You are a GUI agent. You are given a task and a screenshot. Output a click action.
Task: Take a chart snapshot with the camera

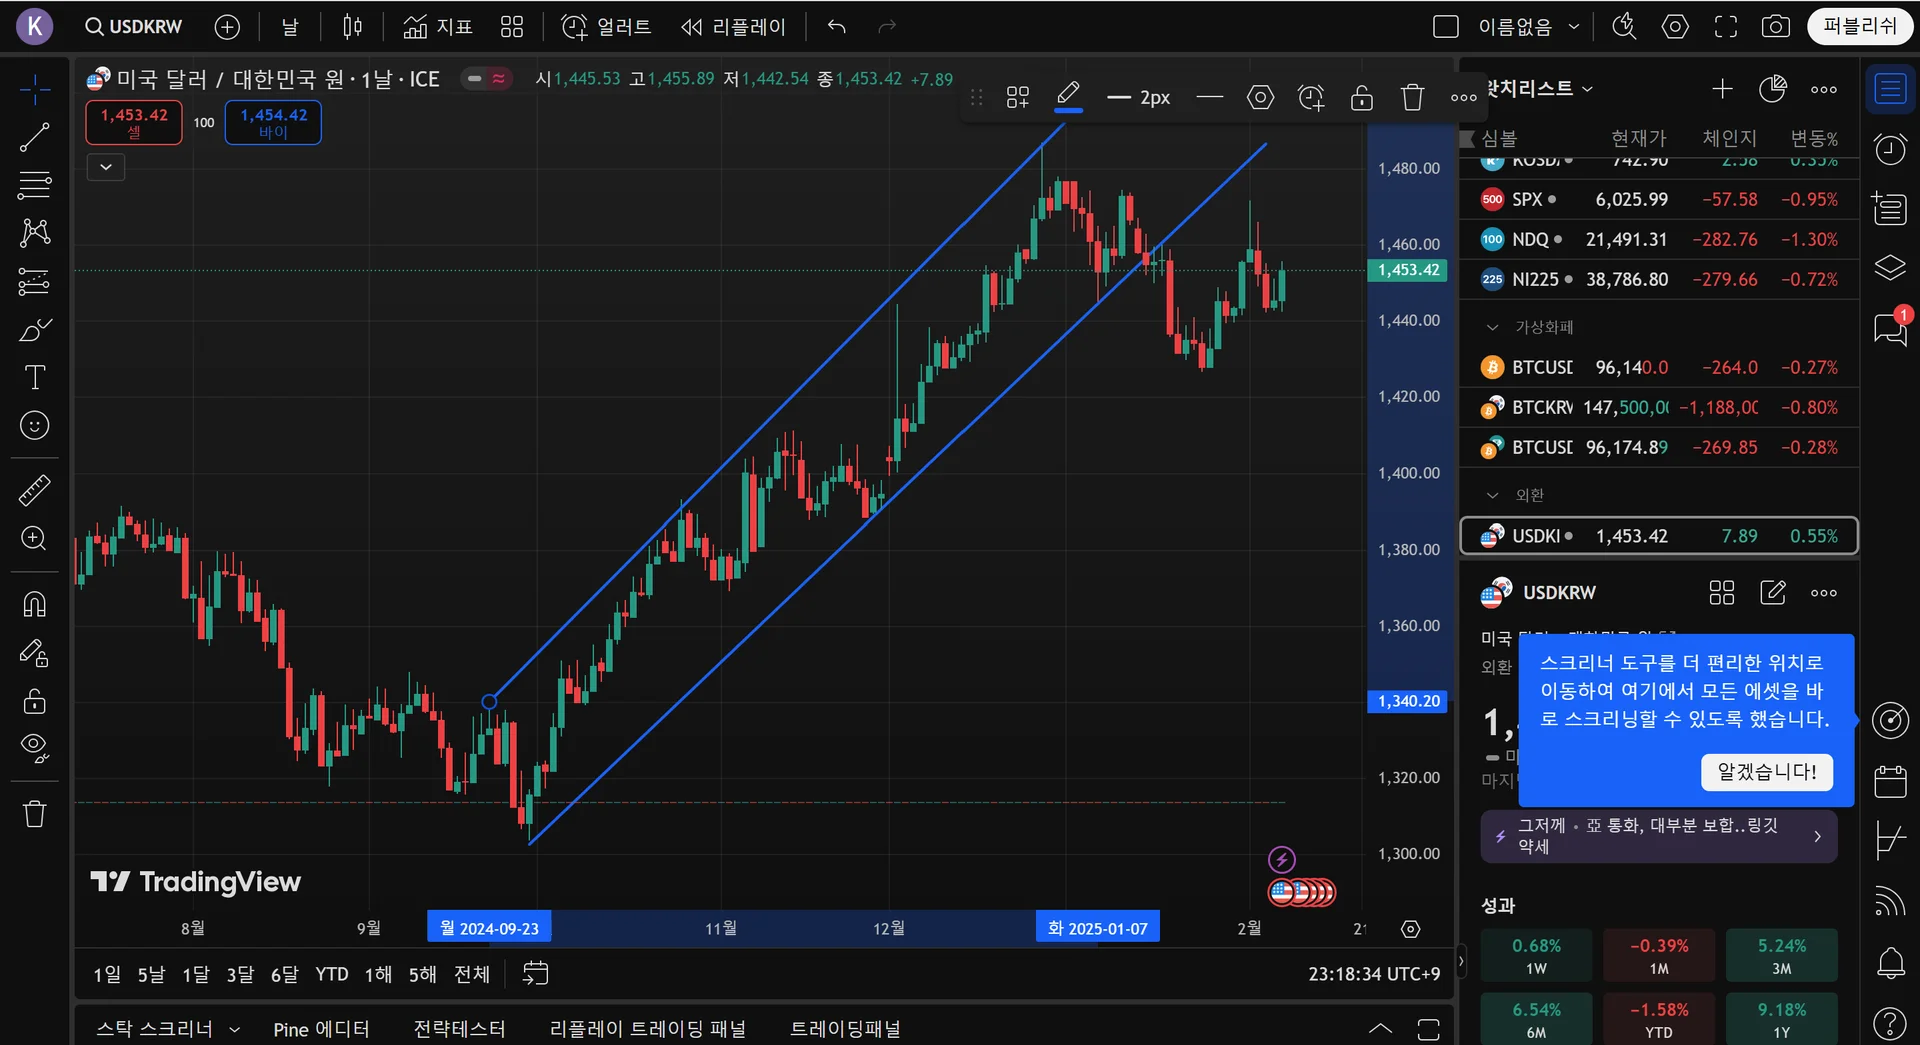[x=1776, y=27]
